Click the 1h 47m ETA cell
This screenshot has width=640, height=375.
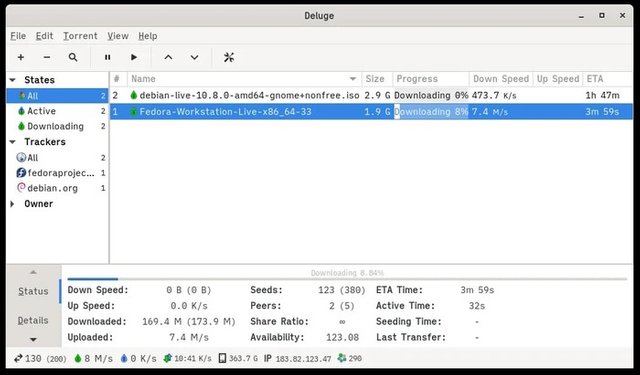pyautogui.click(x=602, y=95)
